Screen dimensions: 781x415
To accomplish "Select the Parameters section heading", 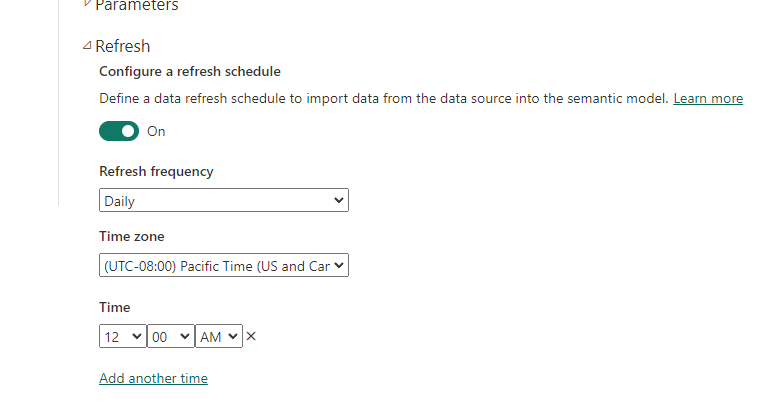I will (136, 5).
